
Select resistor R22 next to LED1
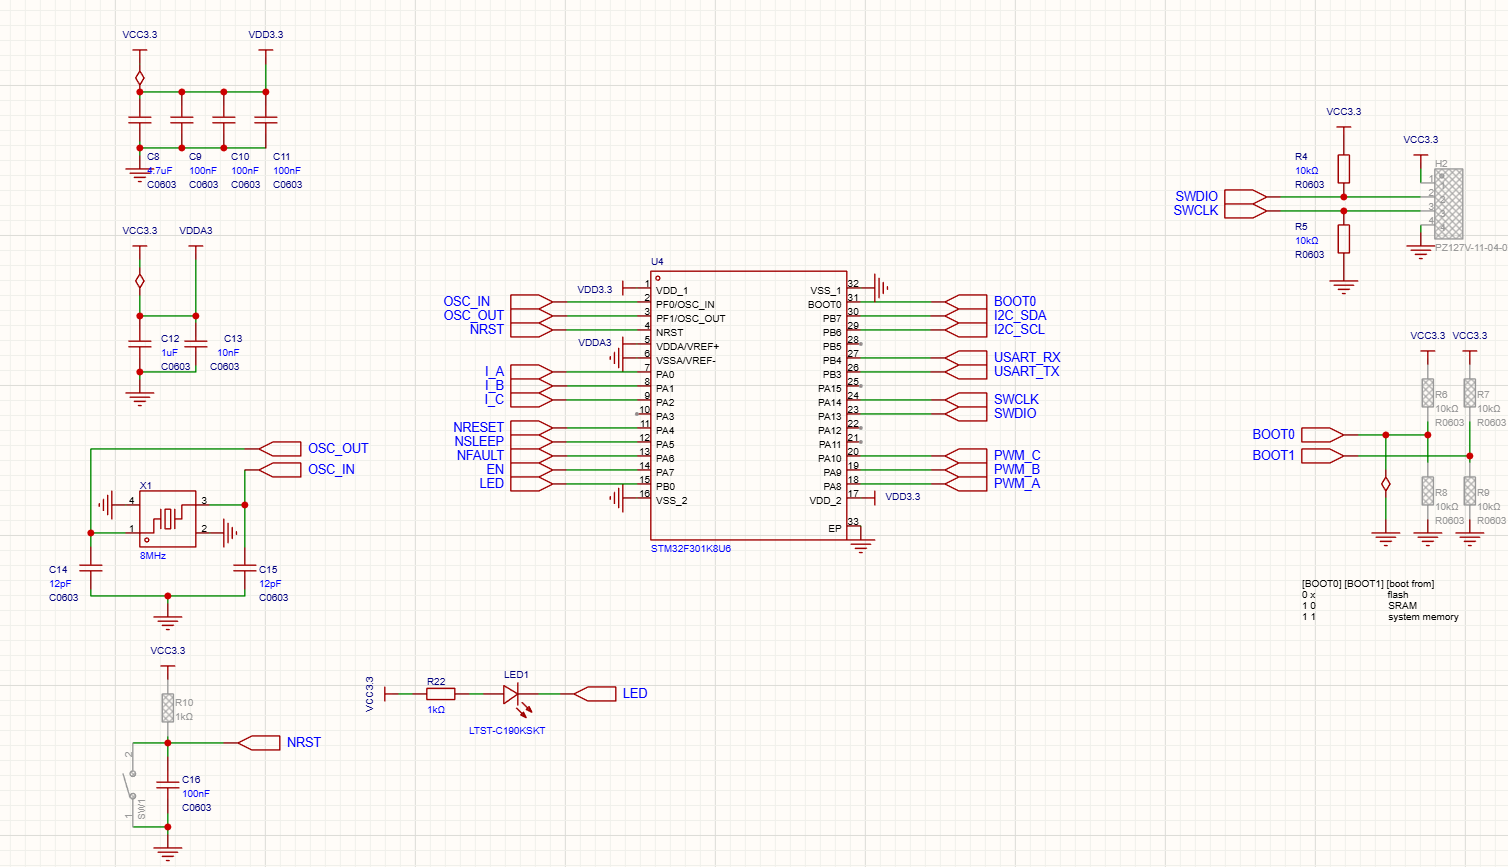click(x=440, y=693)
